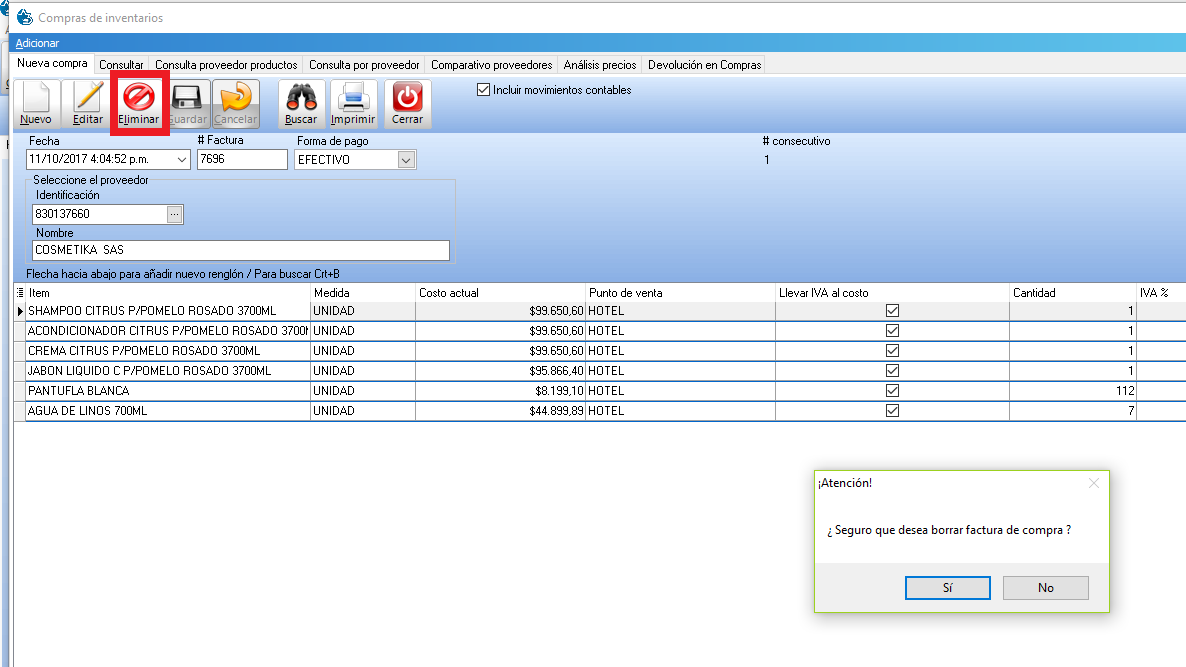Expand the Fecha date dropdown
This screenshot has height=667, width=1186.
[x=182, y=160]
